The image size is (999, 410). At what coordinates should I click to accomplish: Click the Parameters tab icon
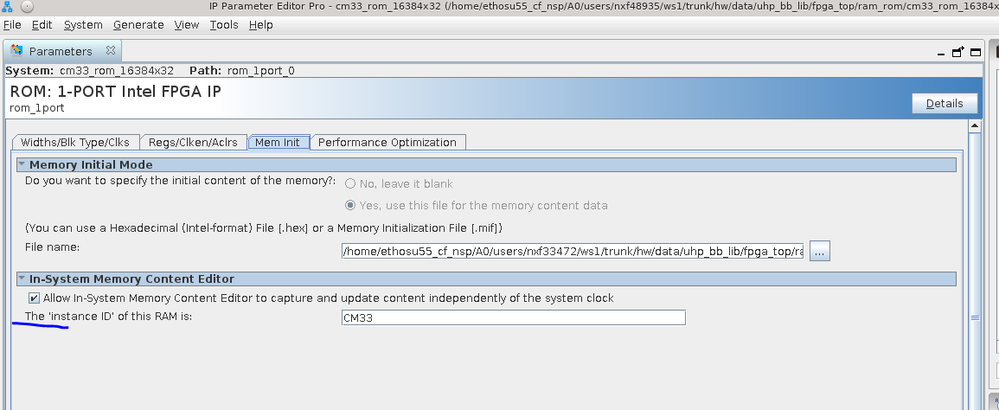tap(16, 51)
